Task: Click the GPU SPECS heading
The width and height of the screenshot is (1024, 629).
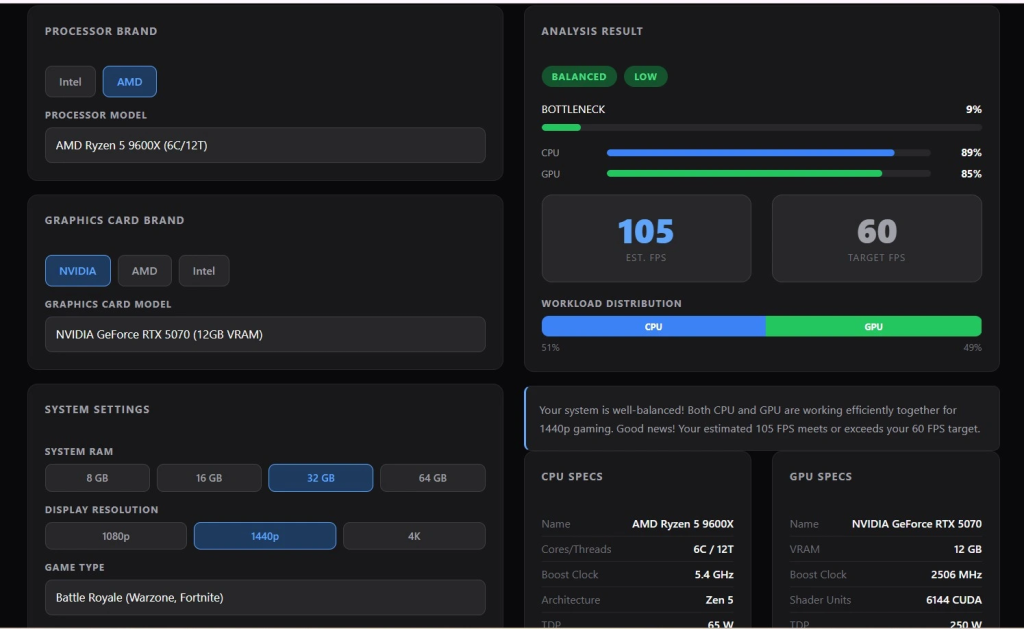Action: tap(820, 477)
